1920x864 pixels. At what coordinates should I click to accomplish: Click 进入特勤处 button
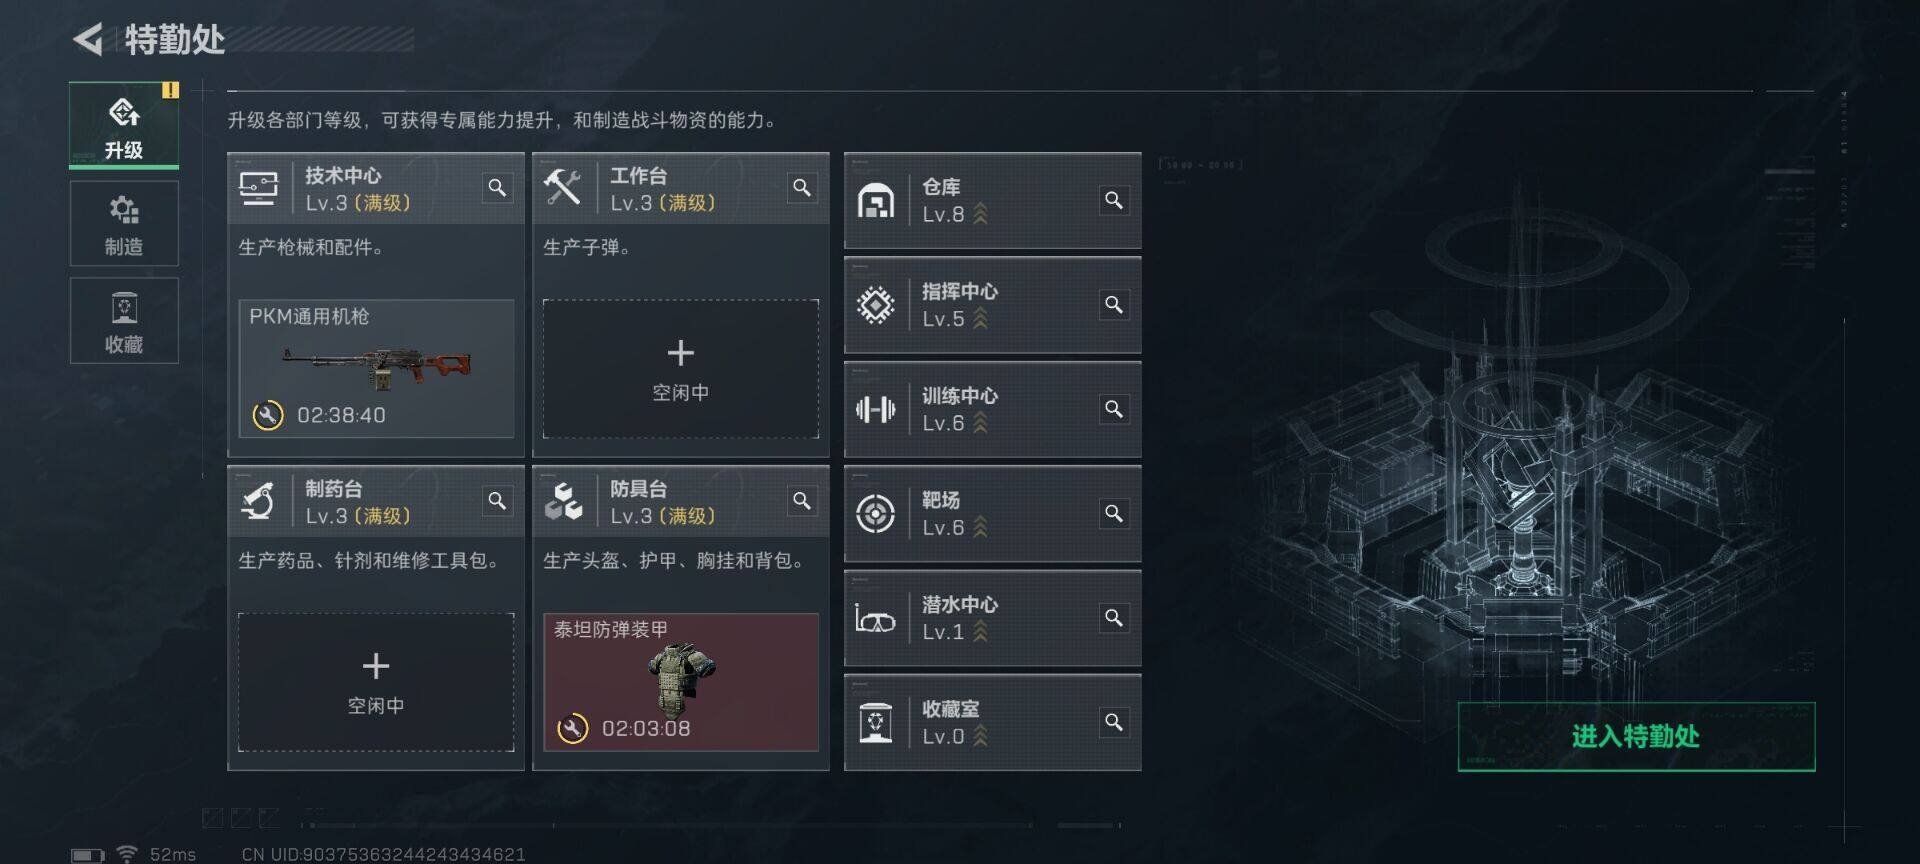pyautogui.click(x=1636, y=737)
